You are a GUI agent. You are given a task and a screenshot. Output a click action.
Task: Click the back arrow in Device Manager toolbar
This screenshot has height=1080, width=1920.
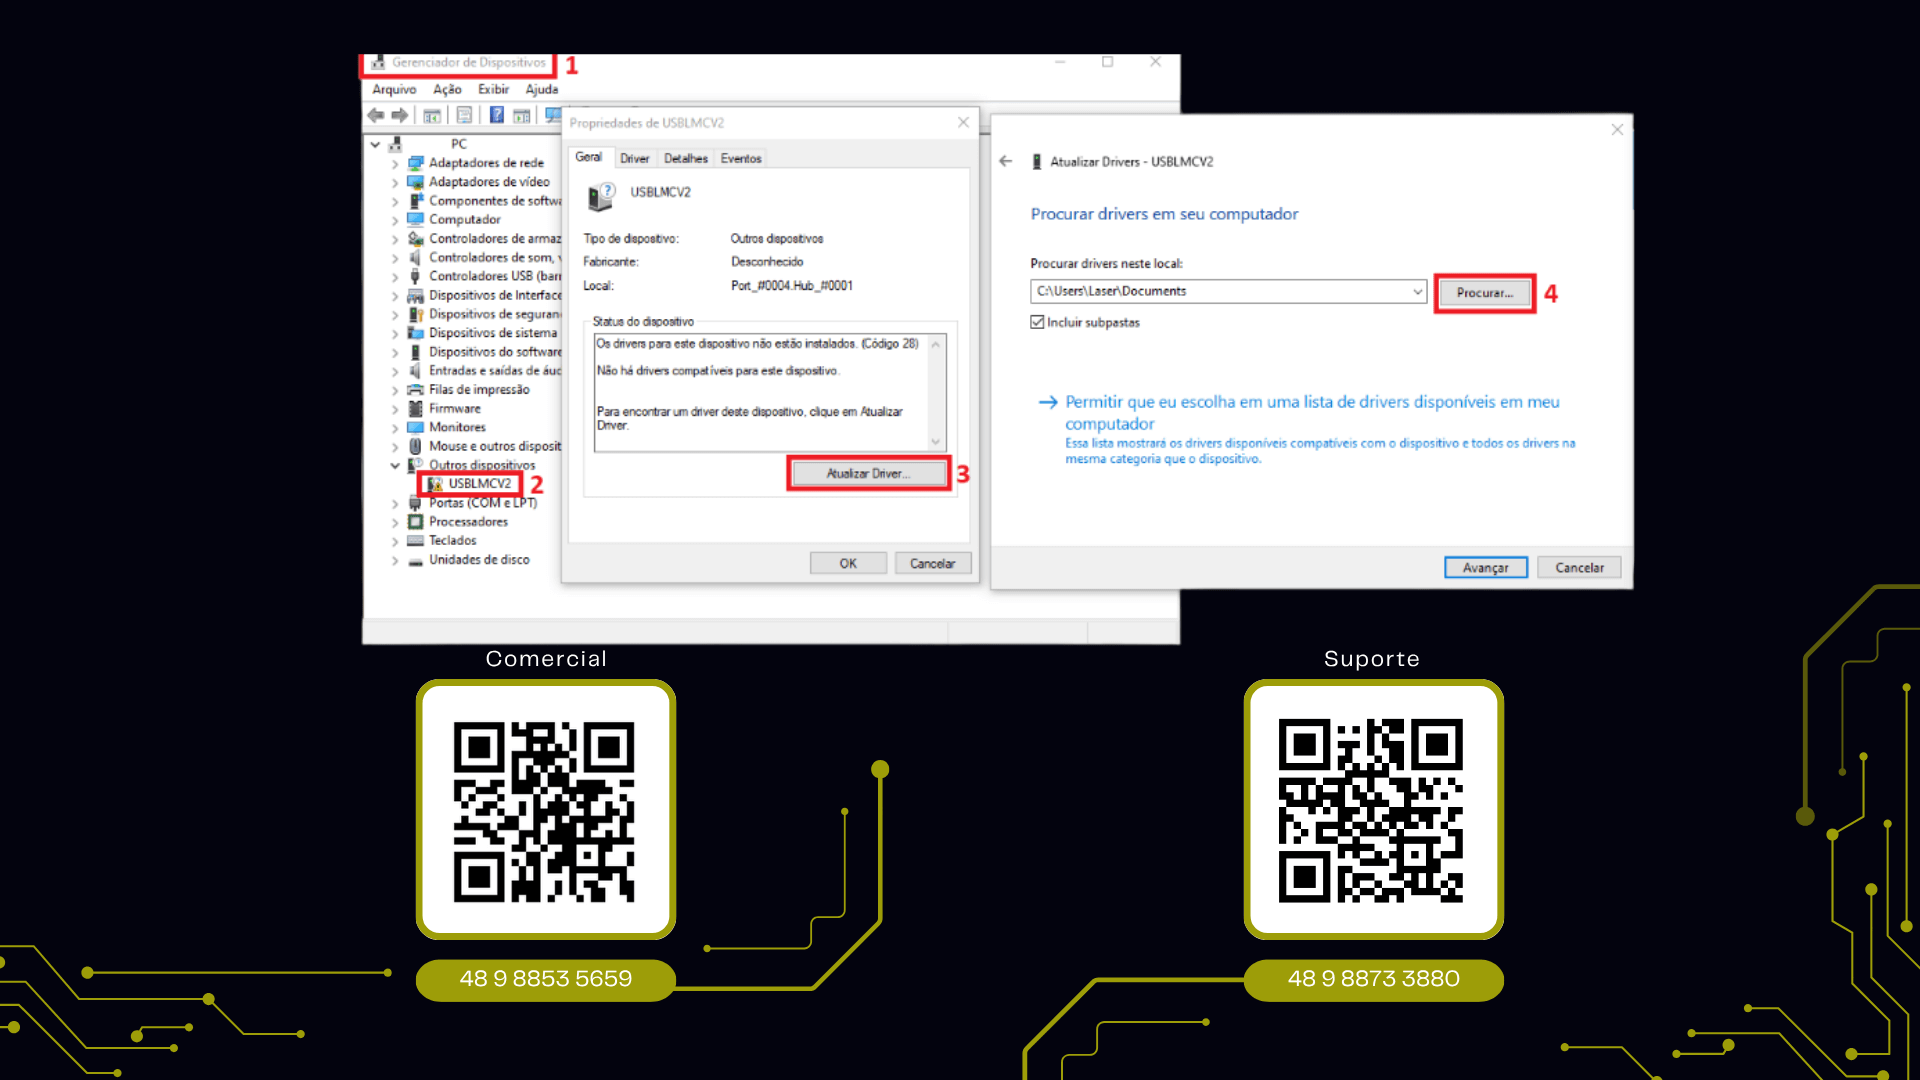[x=376, y=116]
